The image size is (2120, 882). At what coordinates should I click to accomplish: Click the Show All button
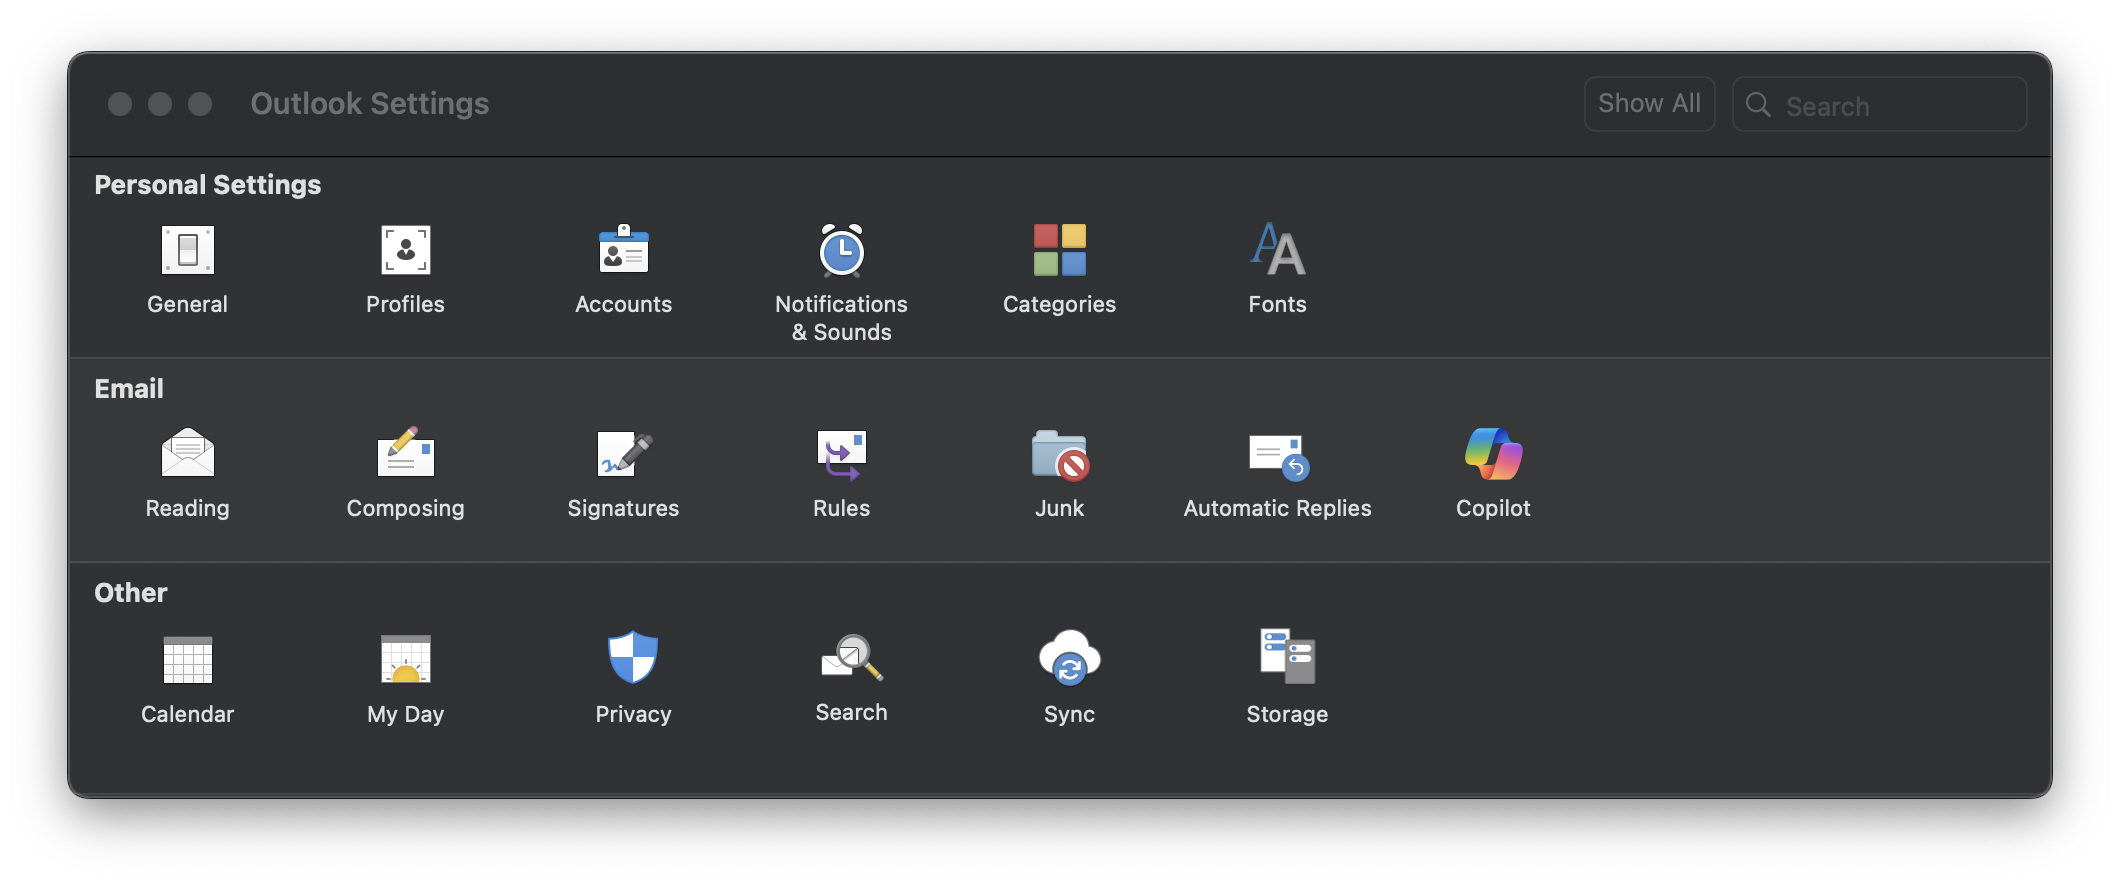1650,104
